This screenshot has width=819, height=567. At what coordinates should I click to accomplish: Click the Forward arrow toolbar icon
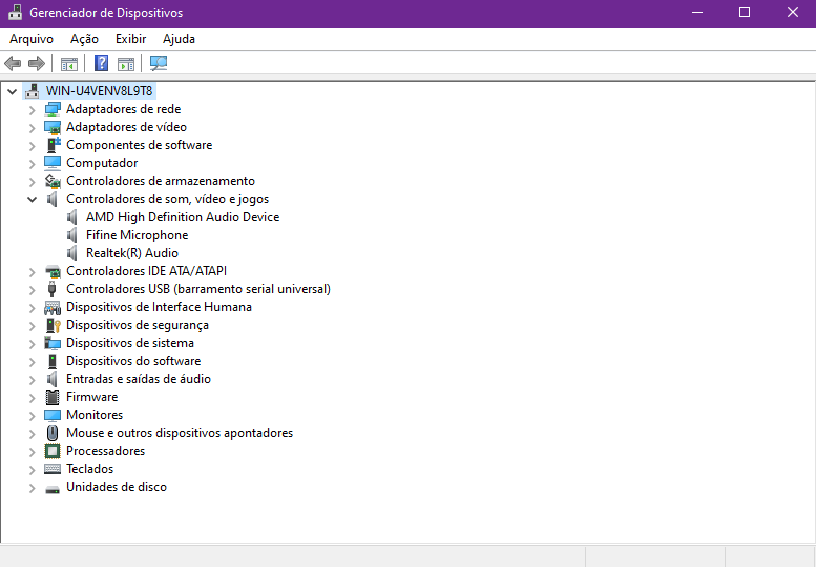[36, 64]
